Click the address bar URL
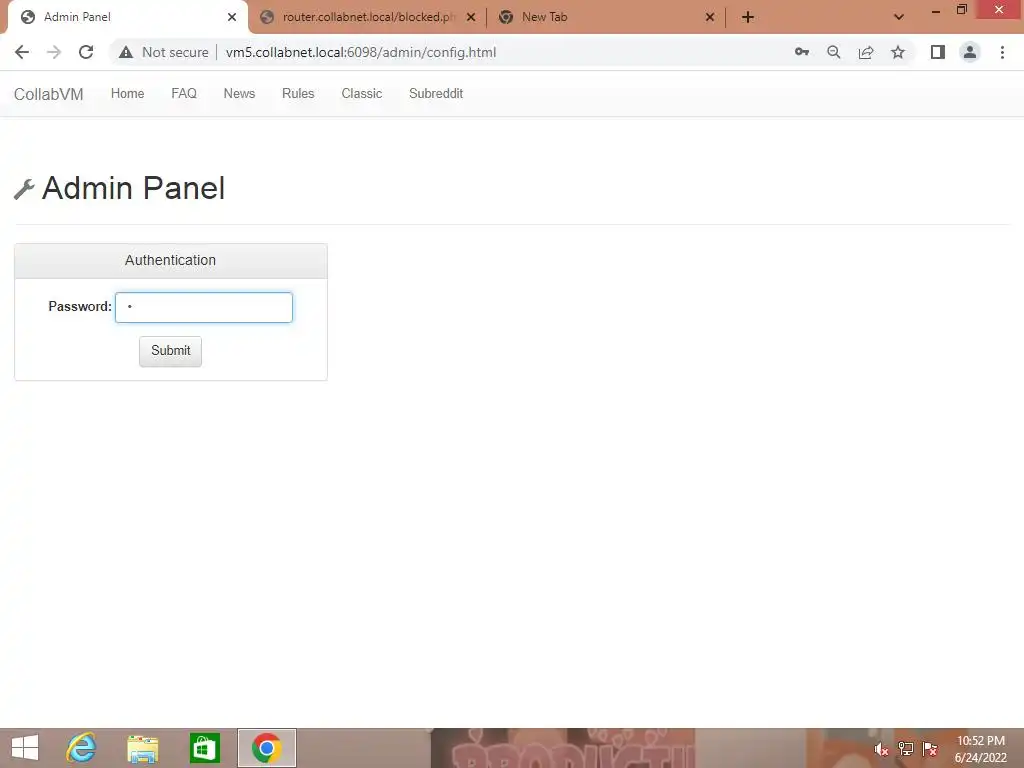Screen dimensions: 1024x768 [361, 52]
